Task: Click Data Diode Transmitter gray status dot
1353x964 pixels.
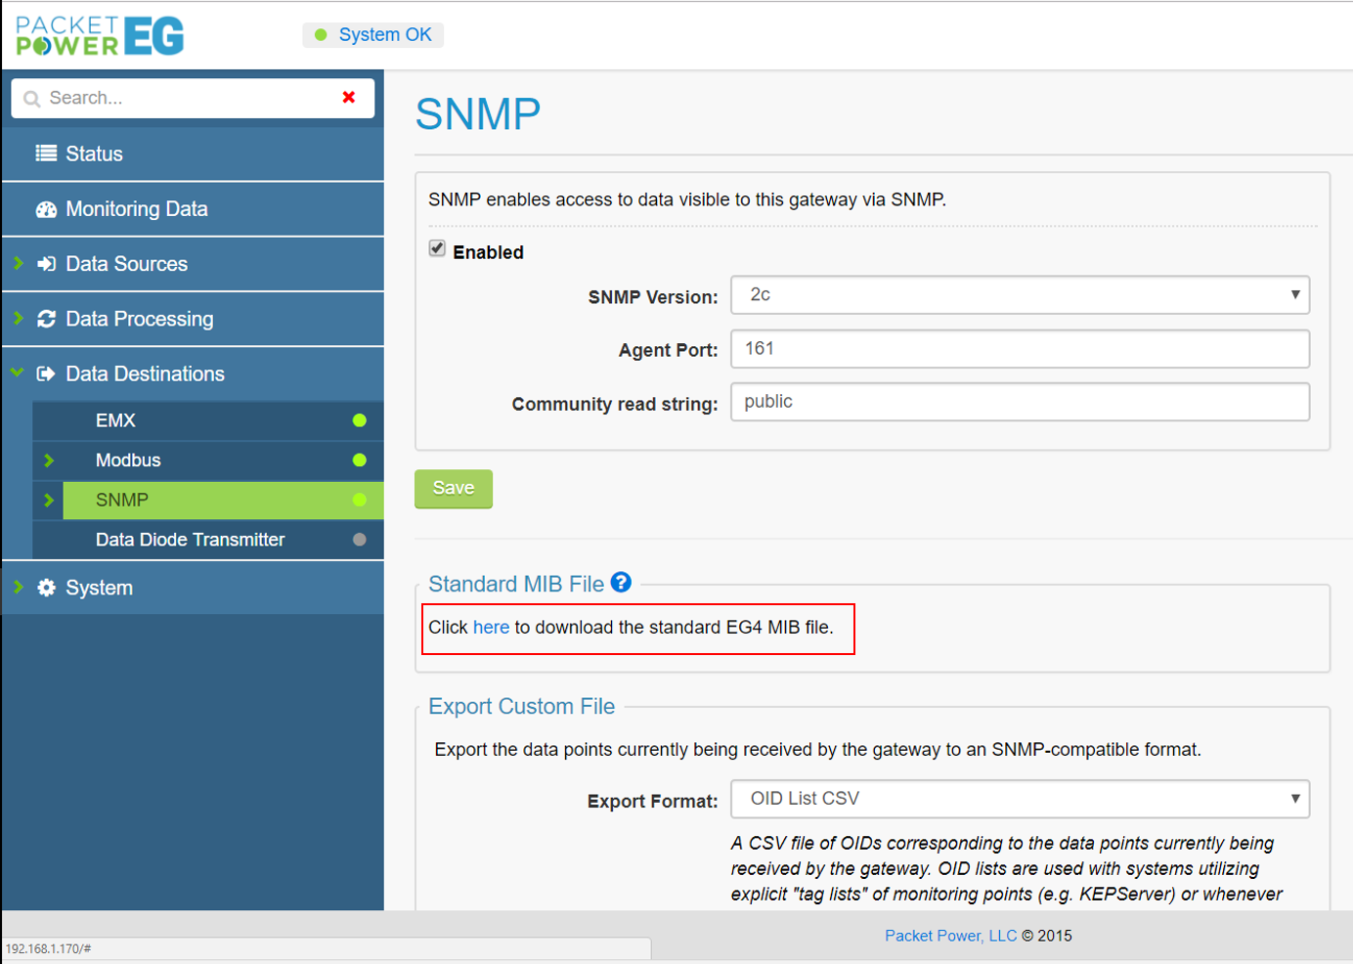Action: (x=359, y=540)
